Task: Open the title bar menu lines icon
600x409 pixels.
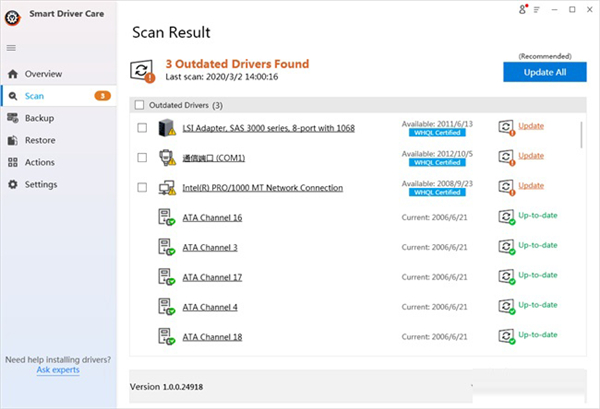Action: [x=536, y=10]
